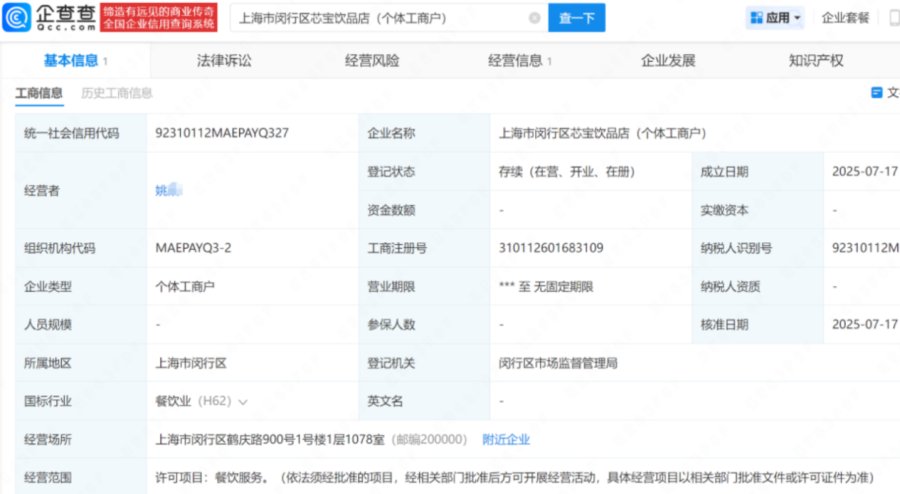Select registration number 310112601683109
Image resolution: width=900 pixels, height=494 pixels.
pyautogui.click(x=551, y=248)
